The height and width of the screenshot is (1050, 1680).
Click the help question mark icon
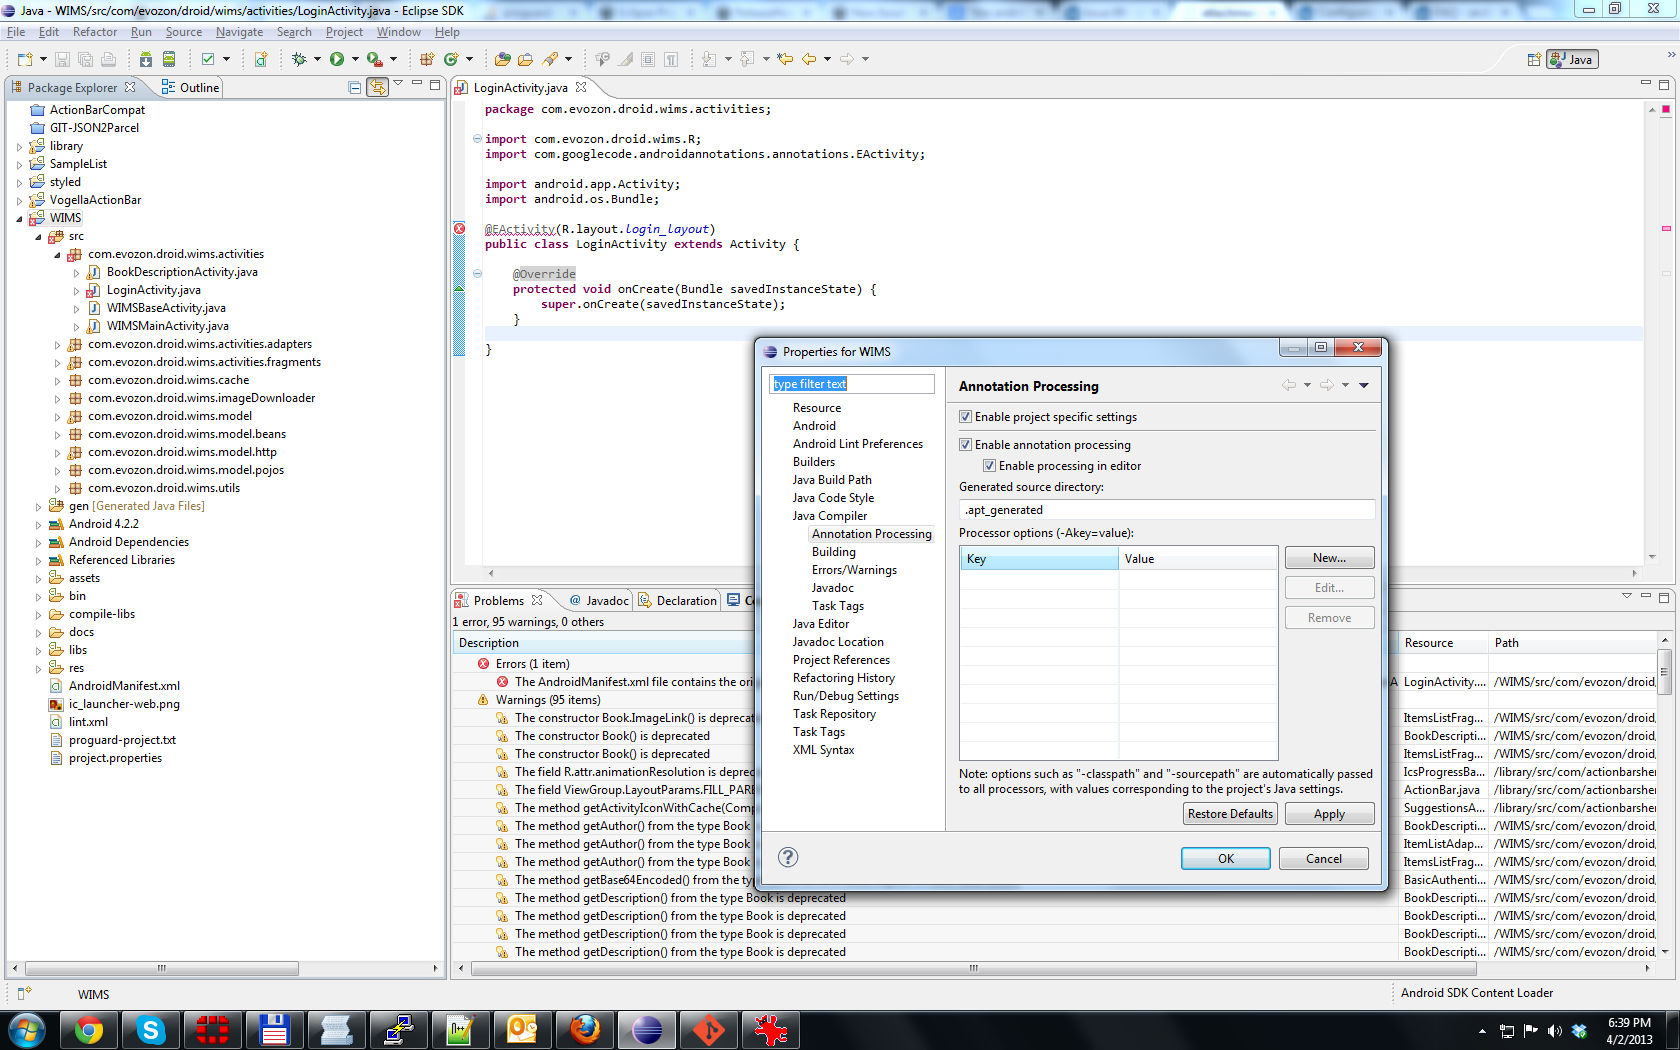pyautogui.click(x=788, y=857)
